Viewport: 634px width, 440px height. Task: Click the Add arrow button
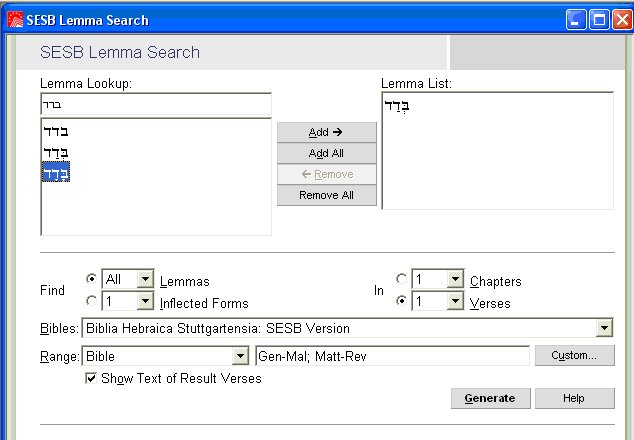click(x=327, y=132)
